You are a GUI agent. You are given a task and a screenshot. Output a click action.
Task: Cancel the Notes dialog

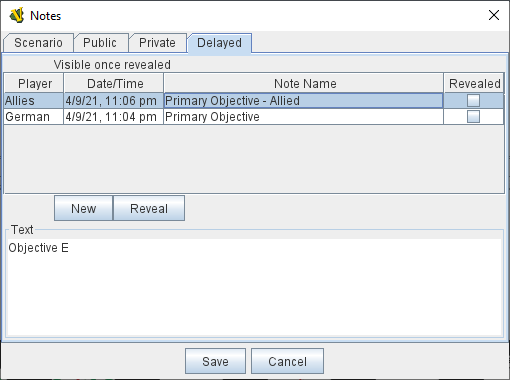pyautogui.click(x=287, y=361)
